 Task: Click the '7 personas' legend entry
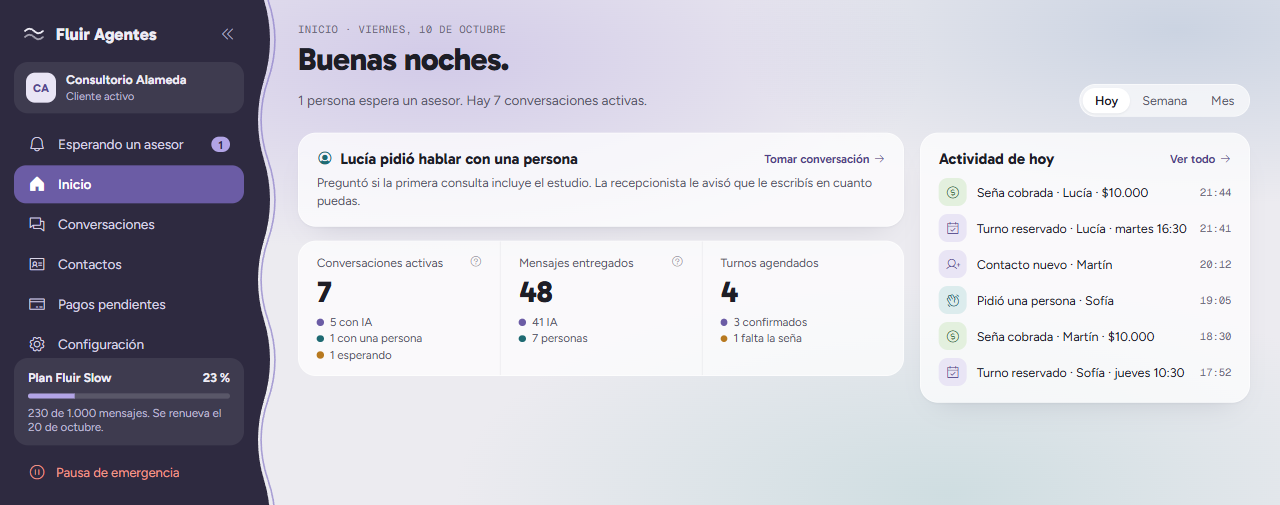(553, 338)
